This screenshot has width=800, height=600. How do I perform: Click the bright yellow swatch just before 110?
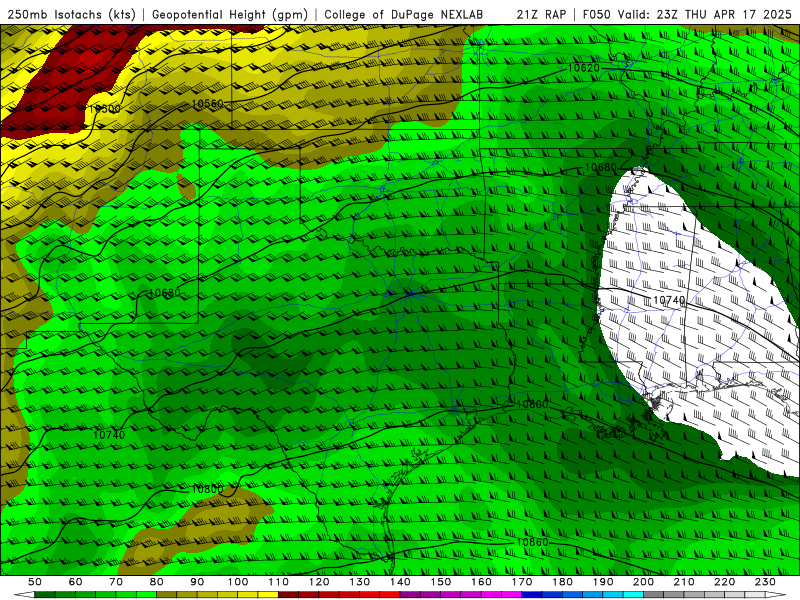pos(268,595)
